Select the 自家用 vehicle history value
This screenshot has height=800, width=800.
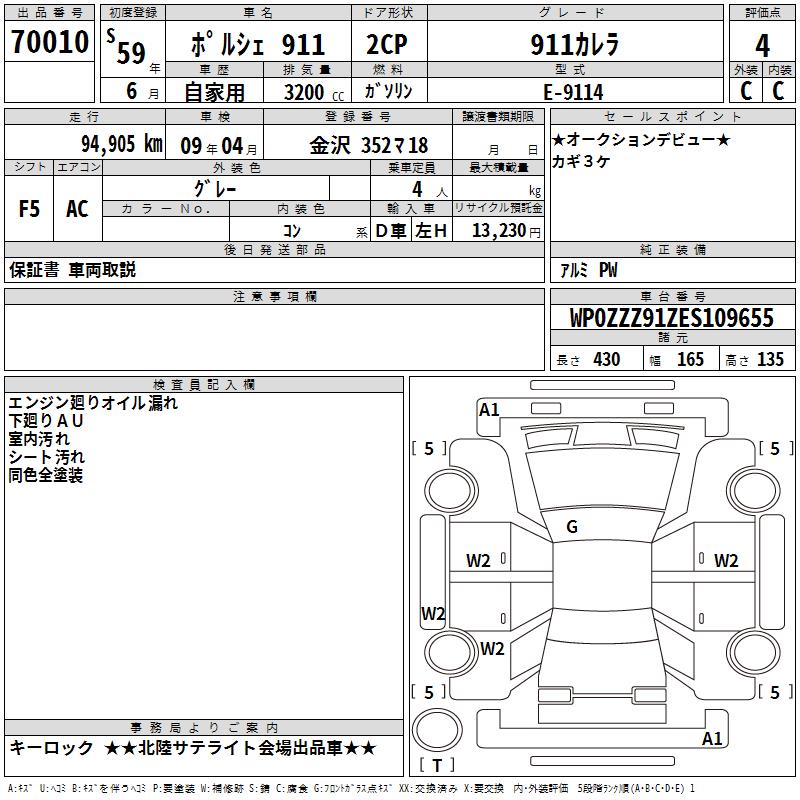tap(214, 92)
